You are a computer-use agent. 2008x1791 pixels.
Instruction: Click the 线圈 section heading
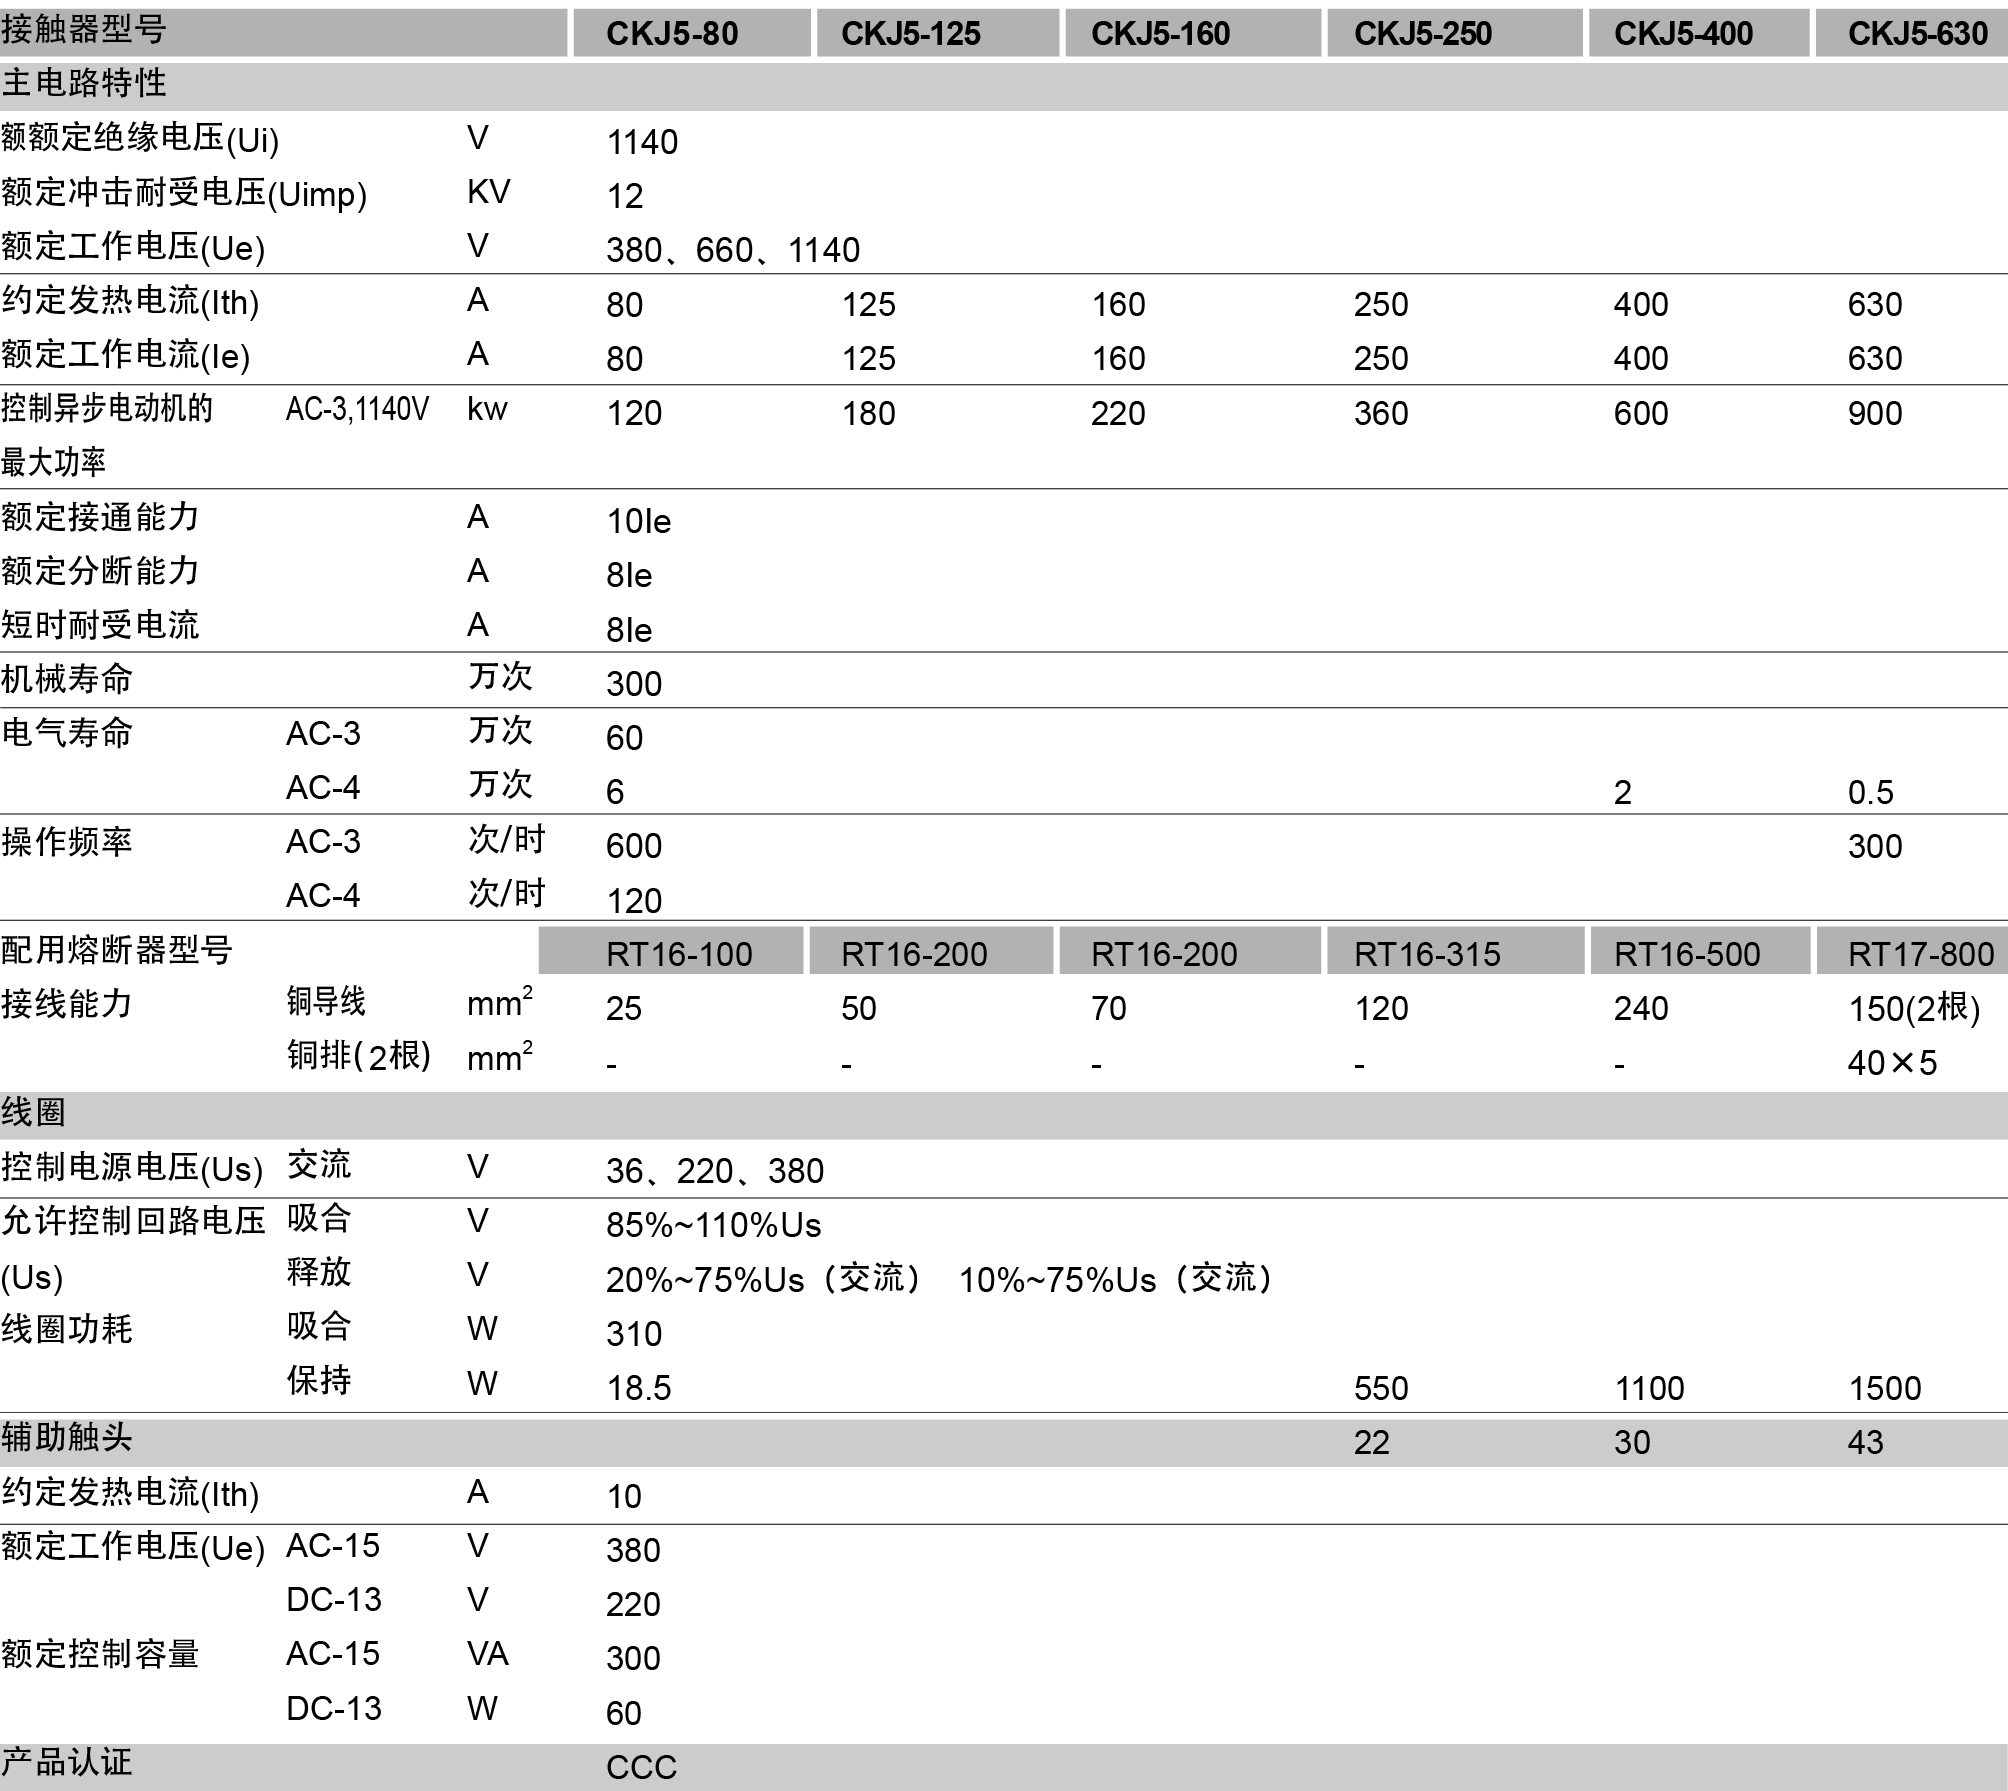pyautogui.click(x=34, y=1112)
